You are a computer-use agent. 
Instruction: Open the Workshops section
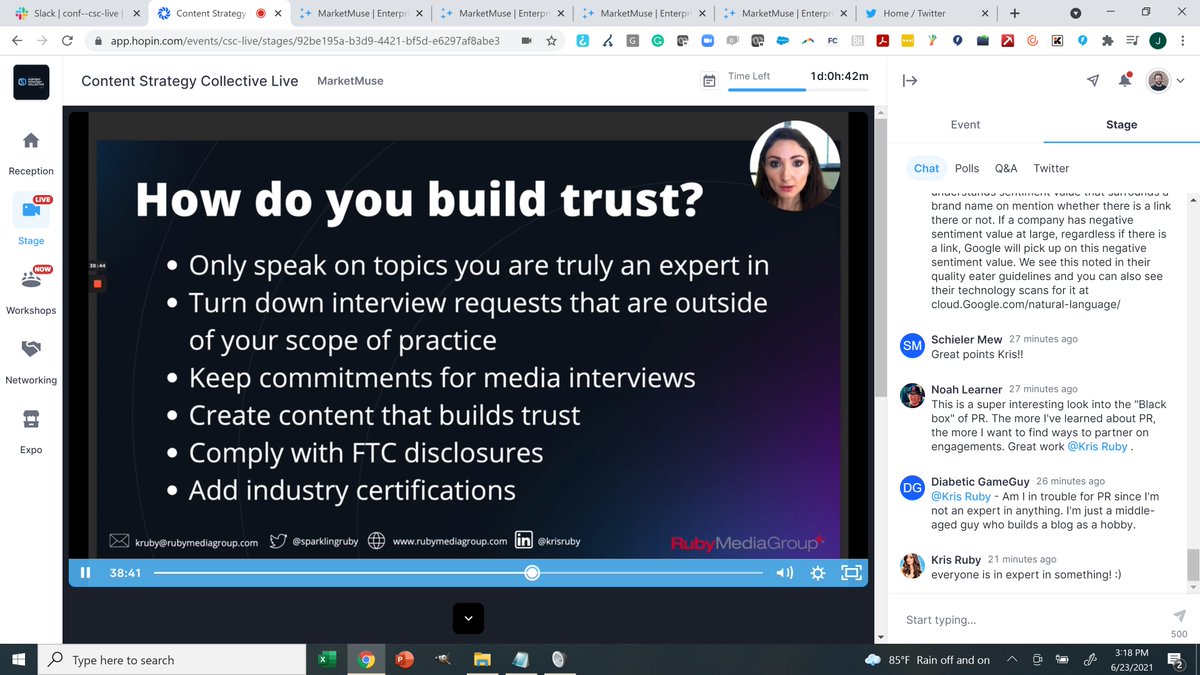point(31,291)
